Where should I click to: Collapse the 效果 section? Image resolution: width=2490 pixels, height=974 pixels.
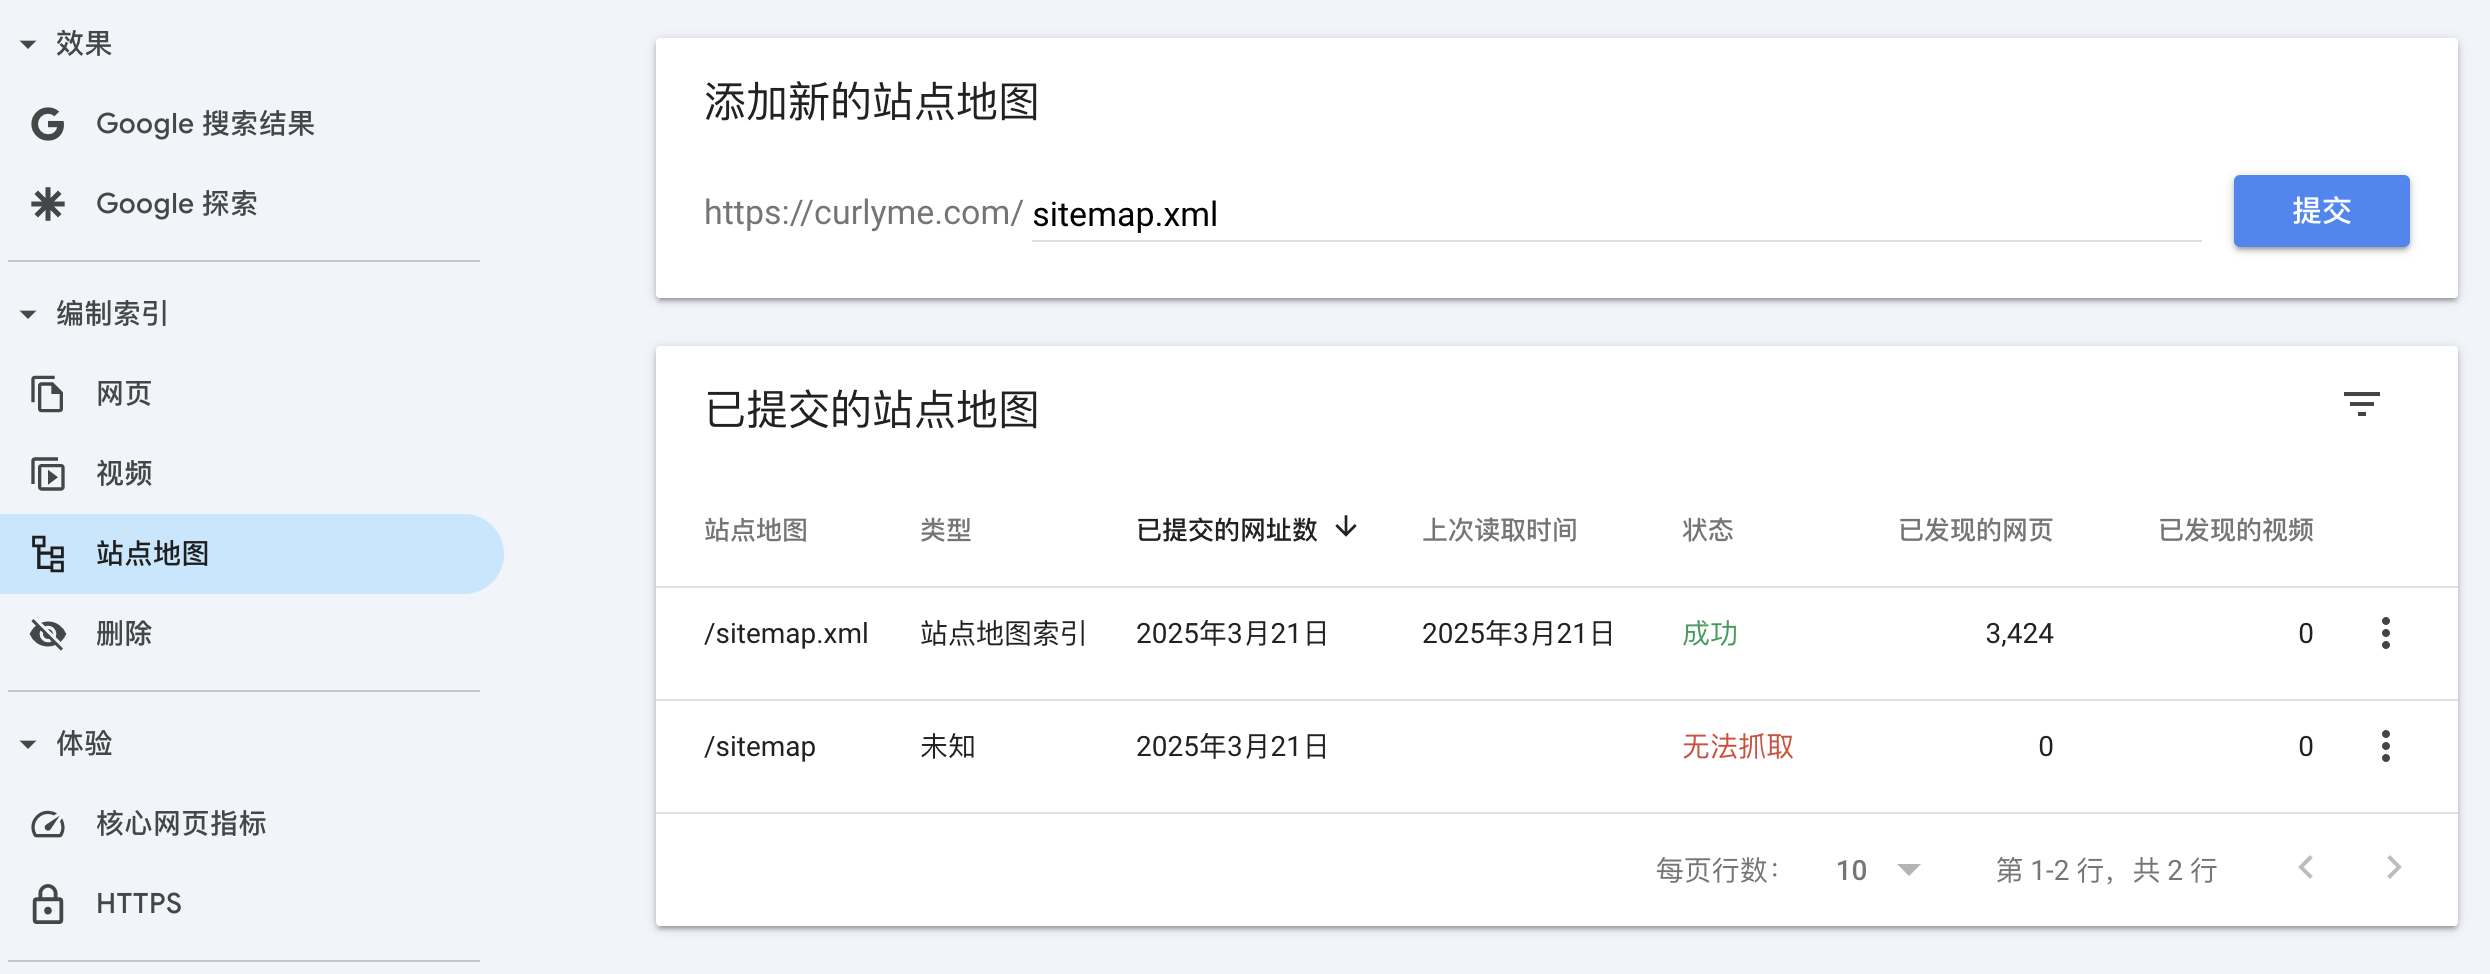pyautogui.click(x=28, y=44)
